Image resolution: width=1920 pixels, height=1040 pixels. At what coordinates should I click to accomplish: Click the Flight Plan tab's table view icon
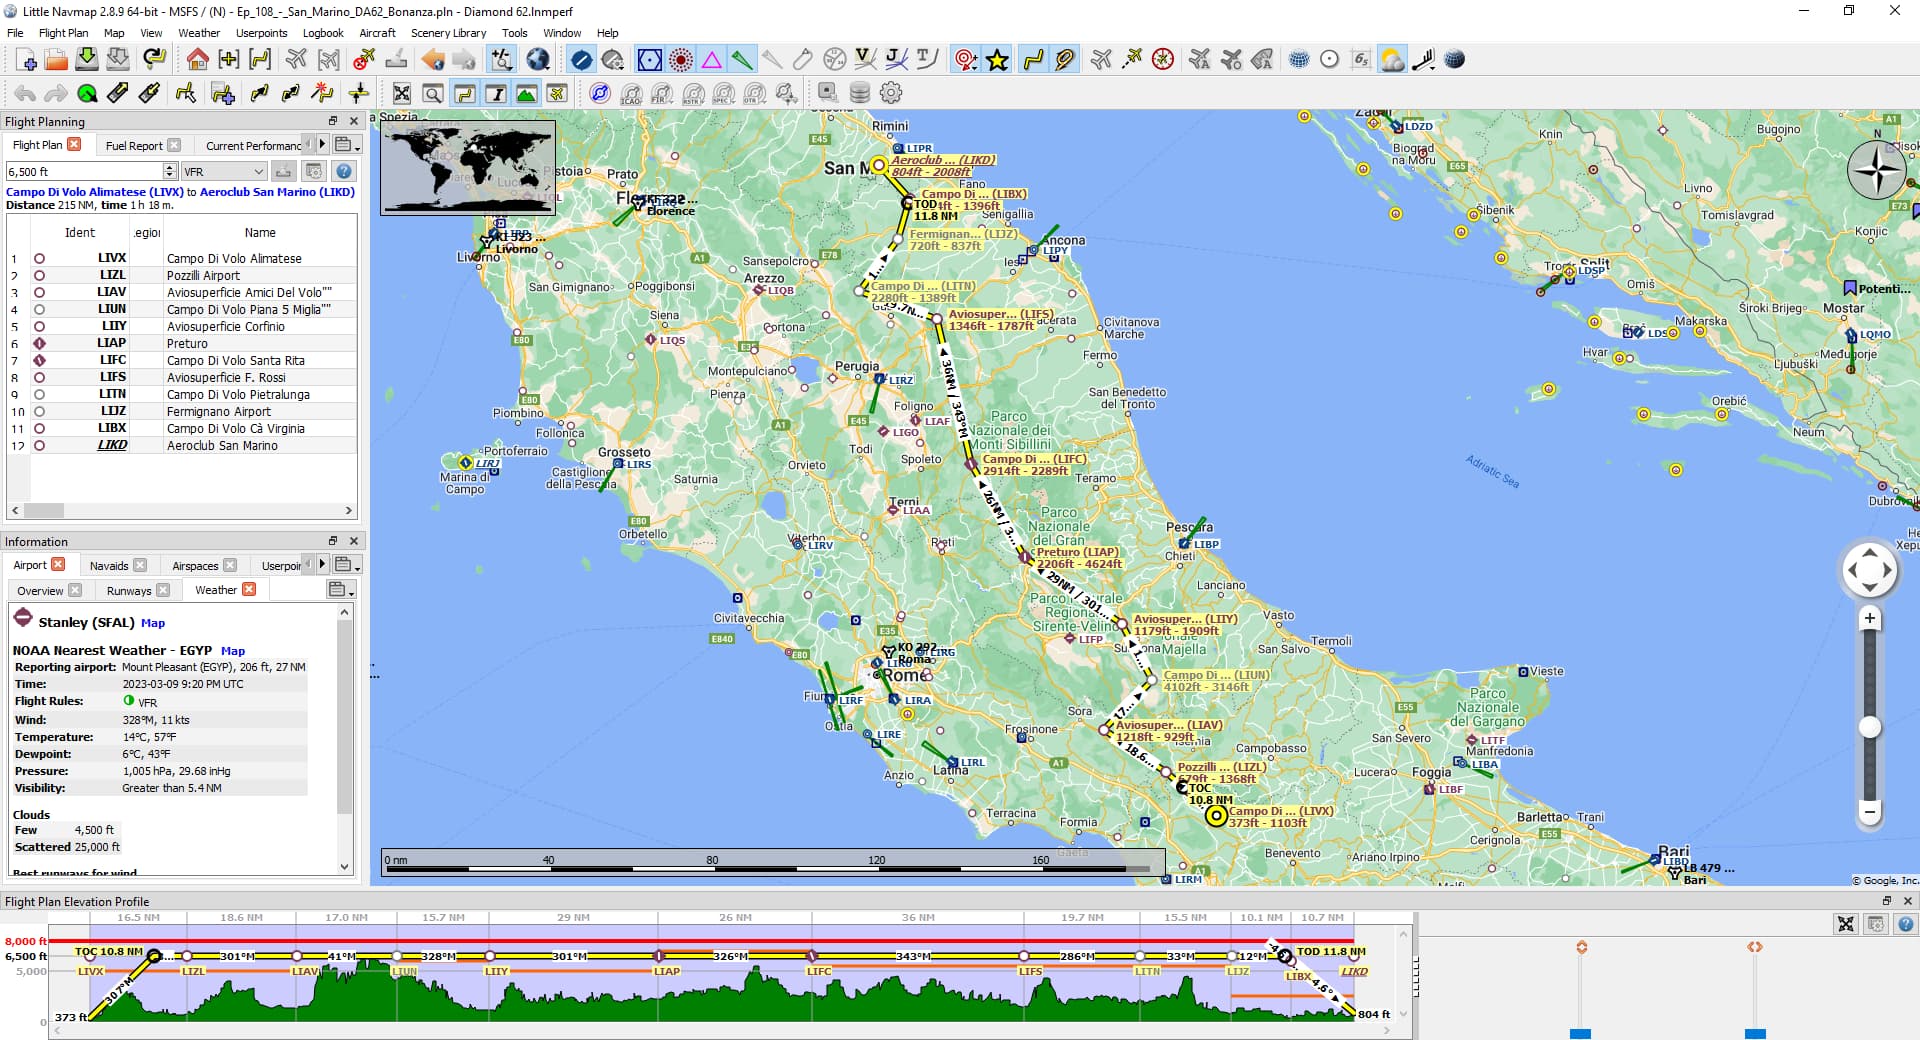[314, 172]
